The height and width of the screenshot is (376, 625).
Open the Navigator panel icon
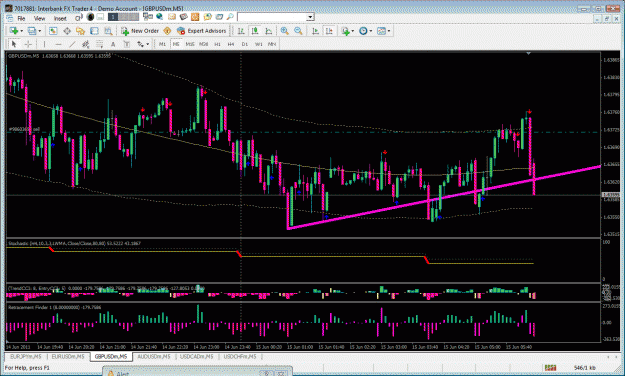tap(81, 31)
